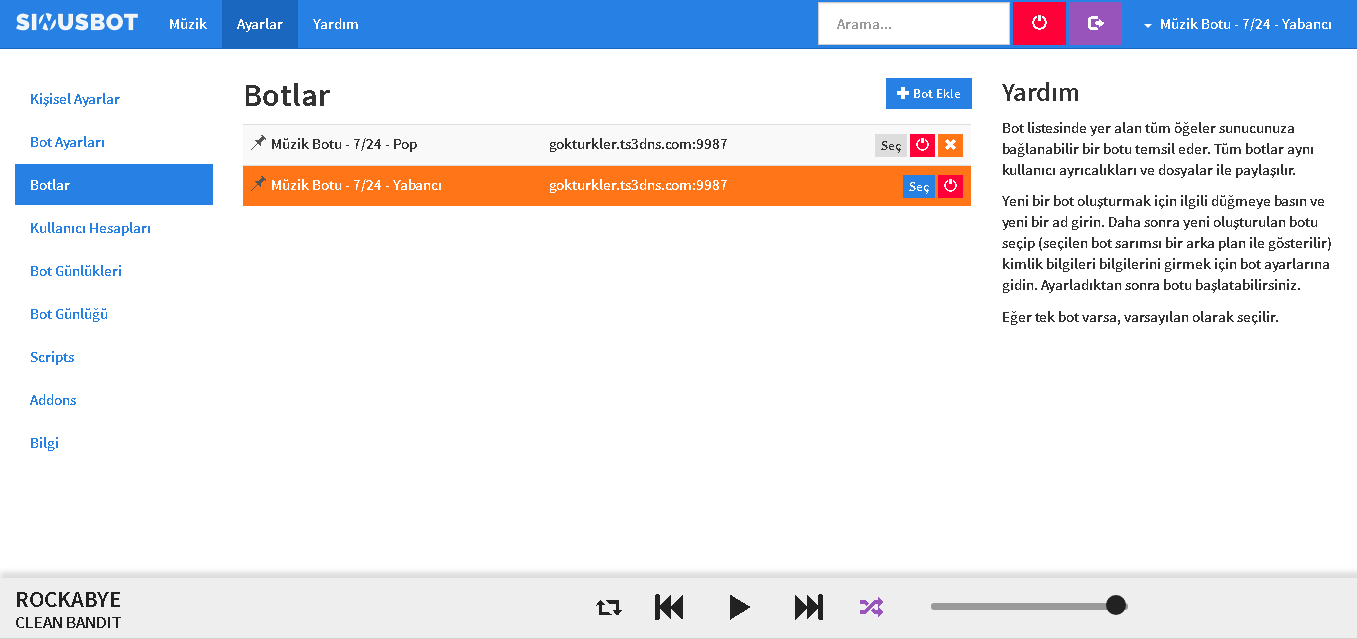
Task: Select the Yabancı bot with Seç button
Action: pos(919,186)
